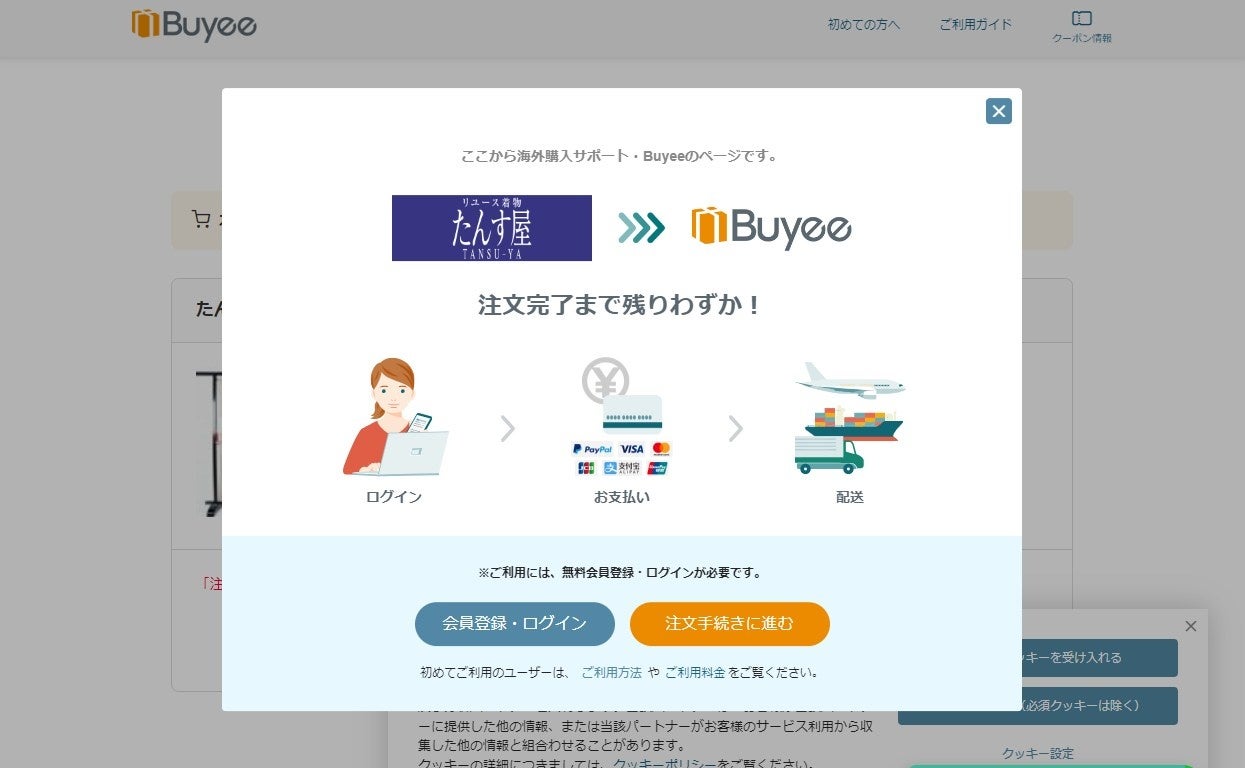Click the たんす屋 TANSU-YA logo banner
Viewport: 1245px width, 768px height.
pos(492,228)
